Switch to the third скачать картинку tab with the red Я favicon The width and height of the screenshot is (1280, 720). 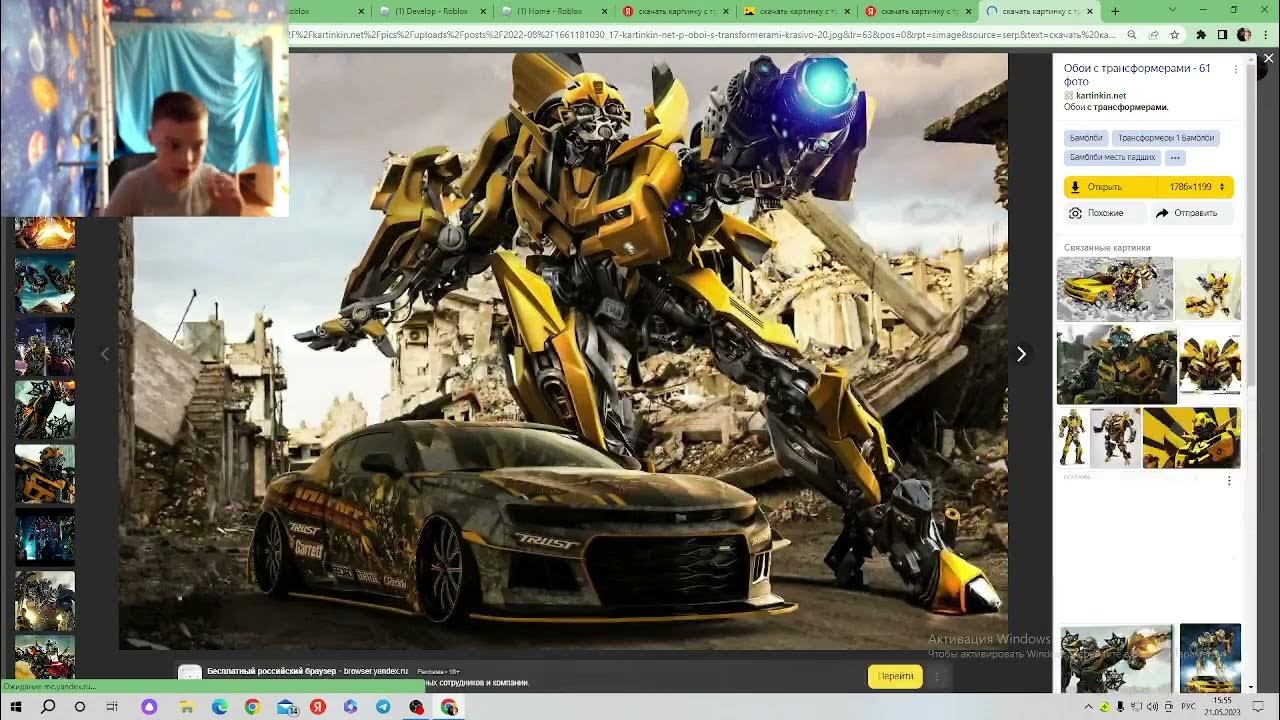coord(919,11)
